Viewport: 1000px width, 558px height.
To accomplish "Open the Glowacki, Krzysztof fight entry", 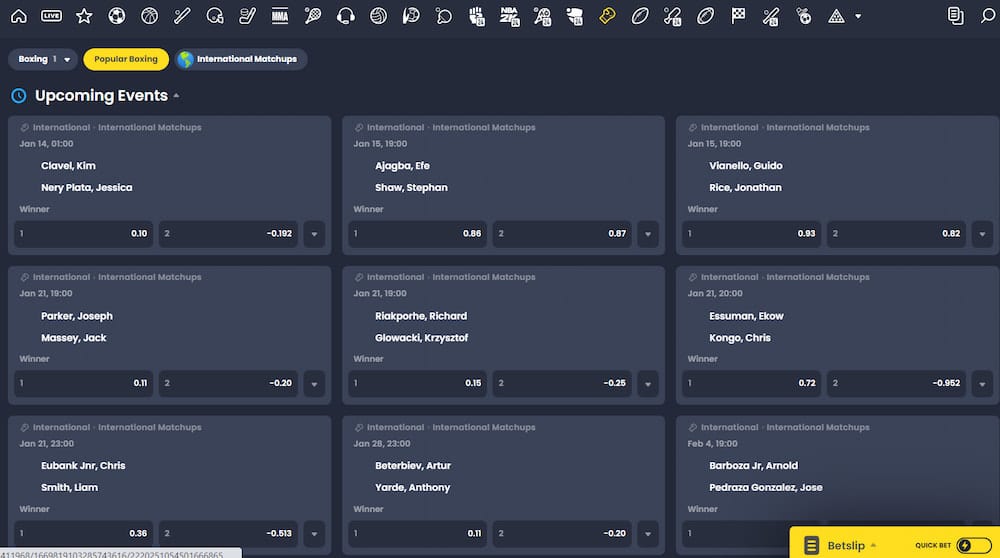I will pos(422,338).
